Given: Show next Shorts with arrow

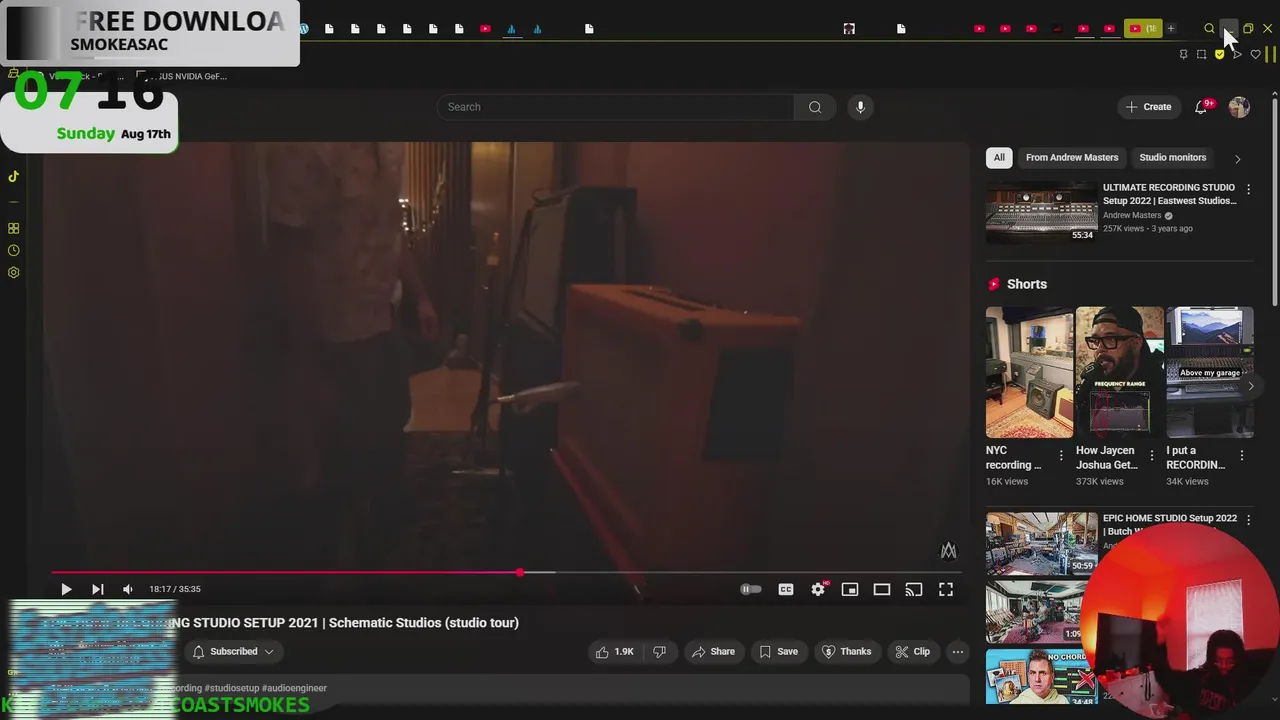Looking at the screenshot, I should coord(1250,386).
